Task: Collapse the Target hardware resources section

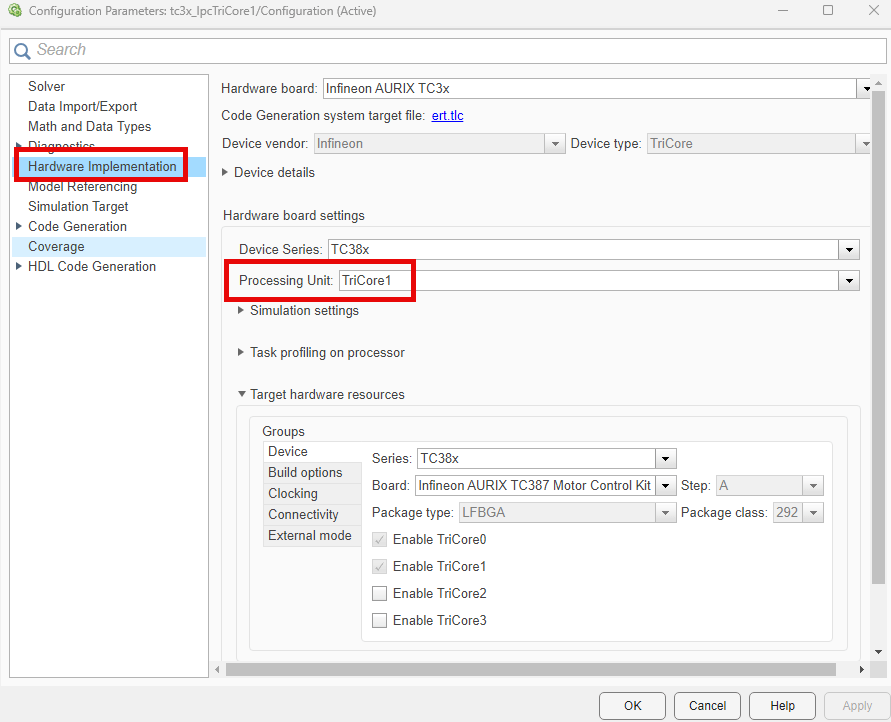Action: [x=241, y=394]
